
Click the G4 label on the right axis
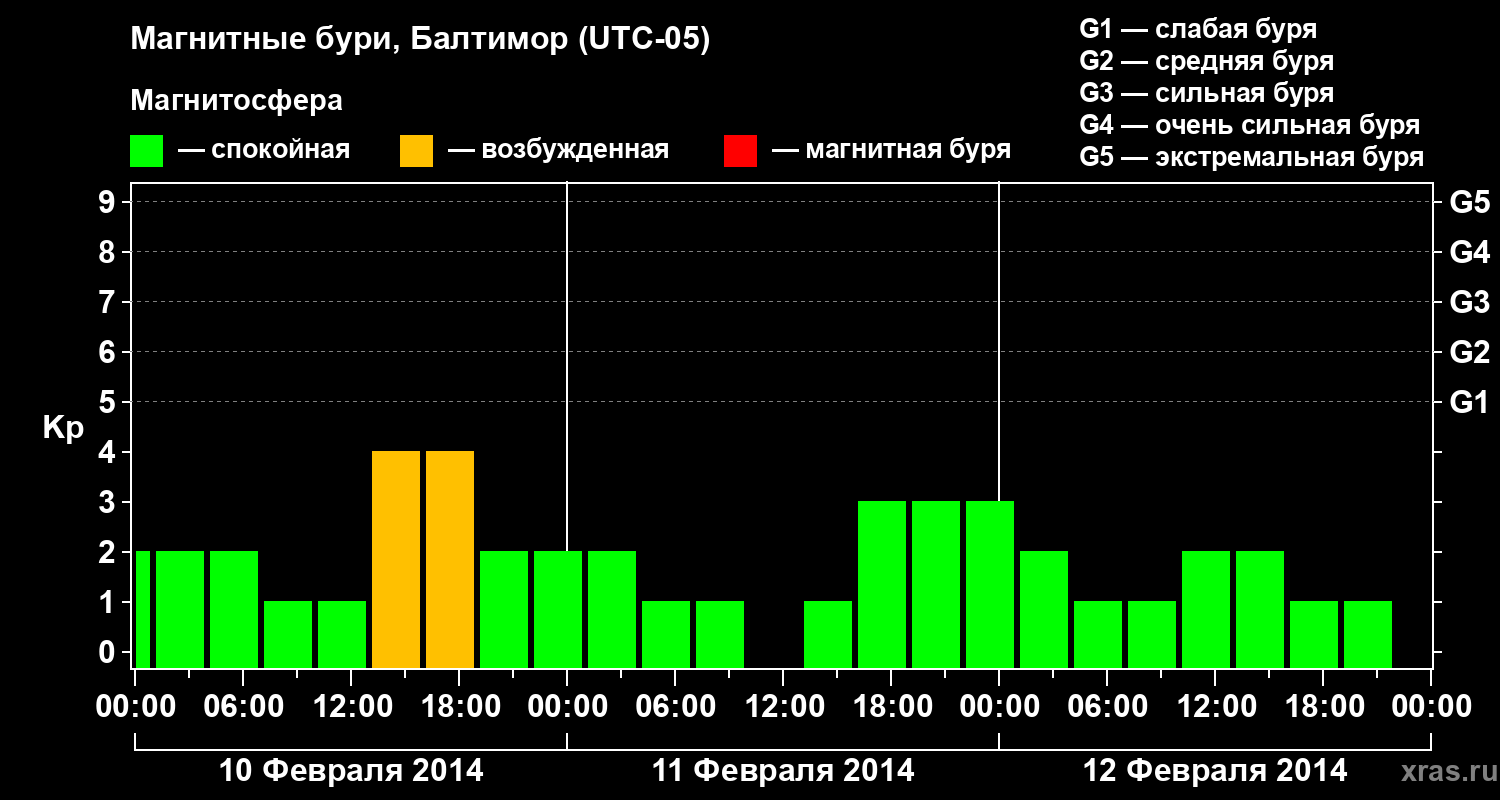tap(1469, 253)
